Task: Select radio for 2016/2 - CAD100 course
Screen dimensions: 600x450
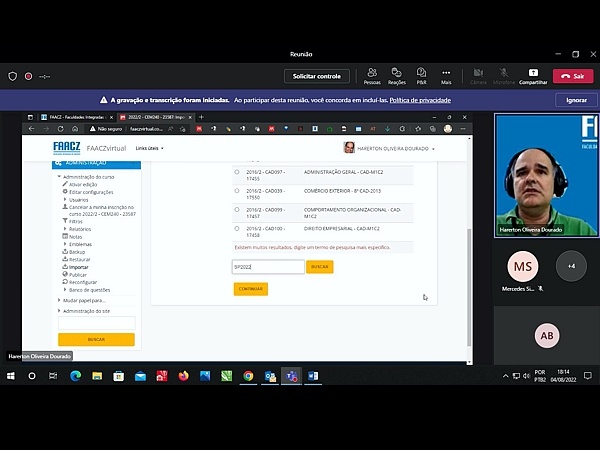Action: 237,228
